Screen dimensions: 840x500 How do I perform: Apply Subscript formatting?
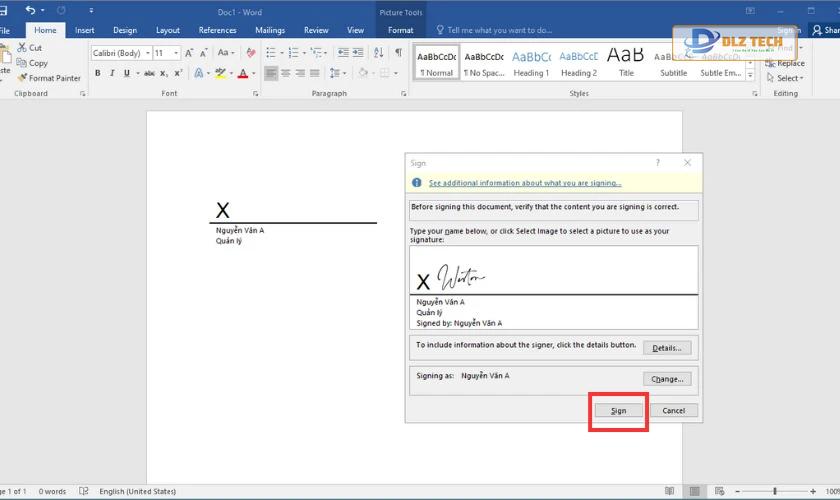pyautogui.click(x=164, y=73)
